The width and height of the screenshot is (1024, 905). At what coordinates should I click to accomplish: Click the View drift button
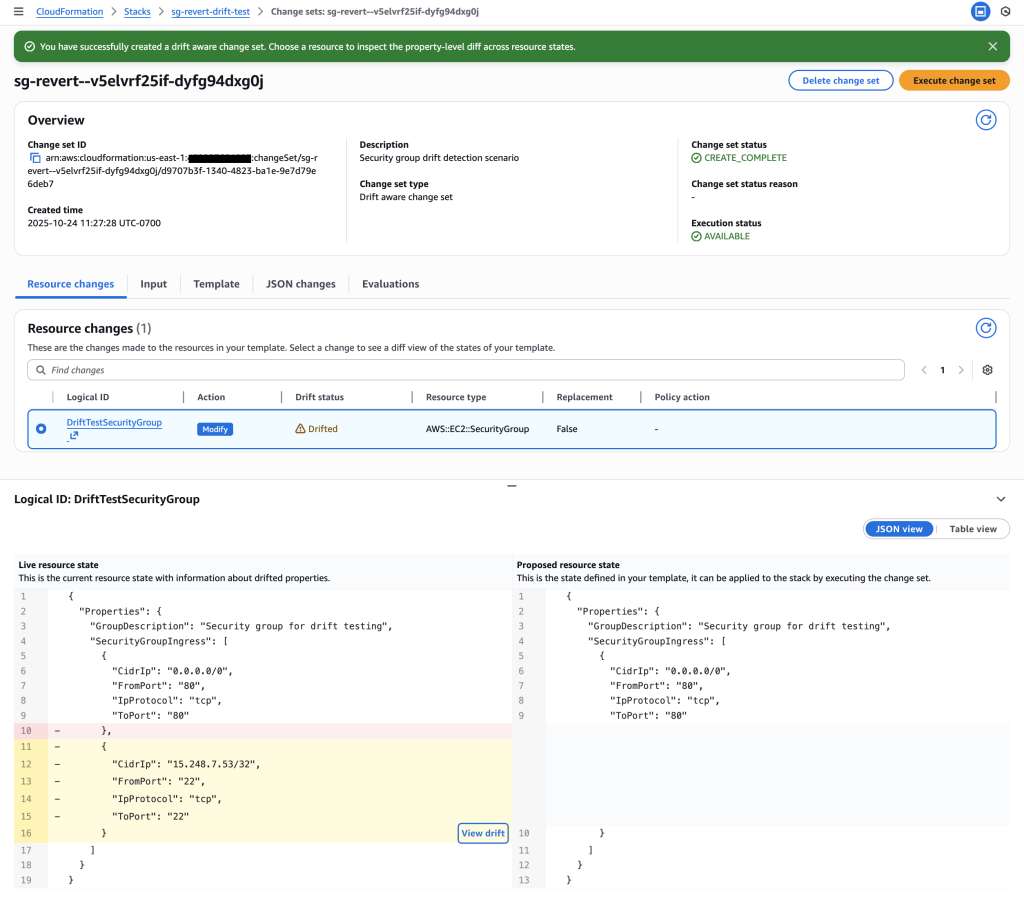tap(483, 833)
